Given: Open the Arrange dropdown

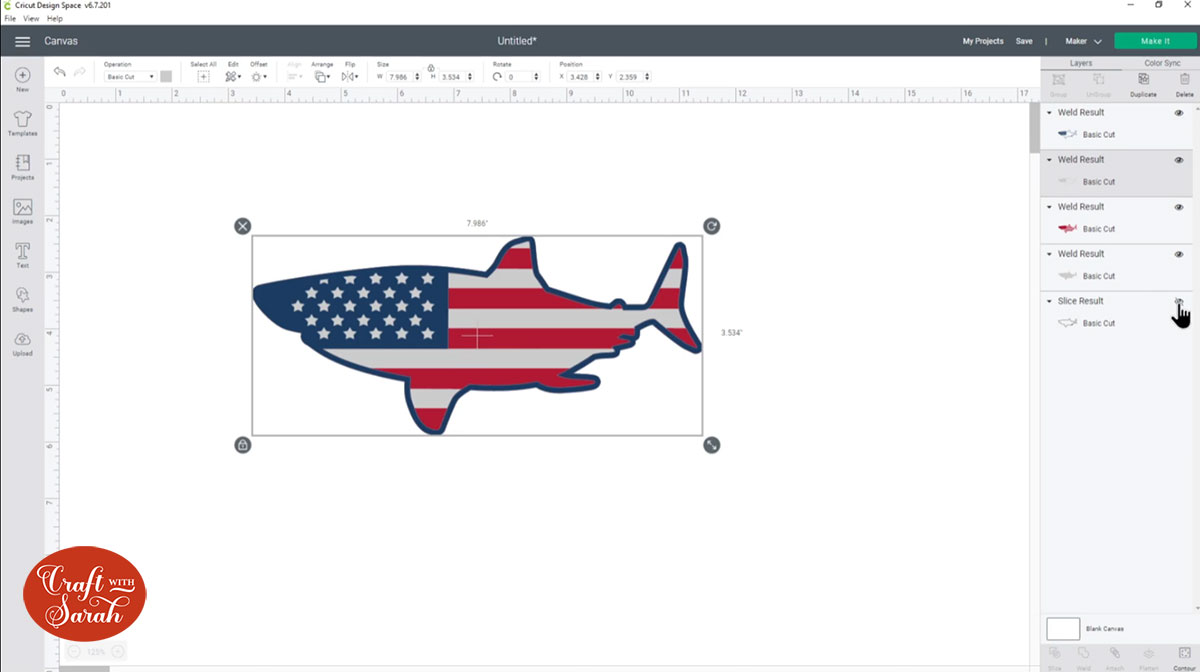Looking at the screenshot, I should [322, 76].
